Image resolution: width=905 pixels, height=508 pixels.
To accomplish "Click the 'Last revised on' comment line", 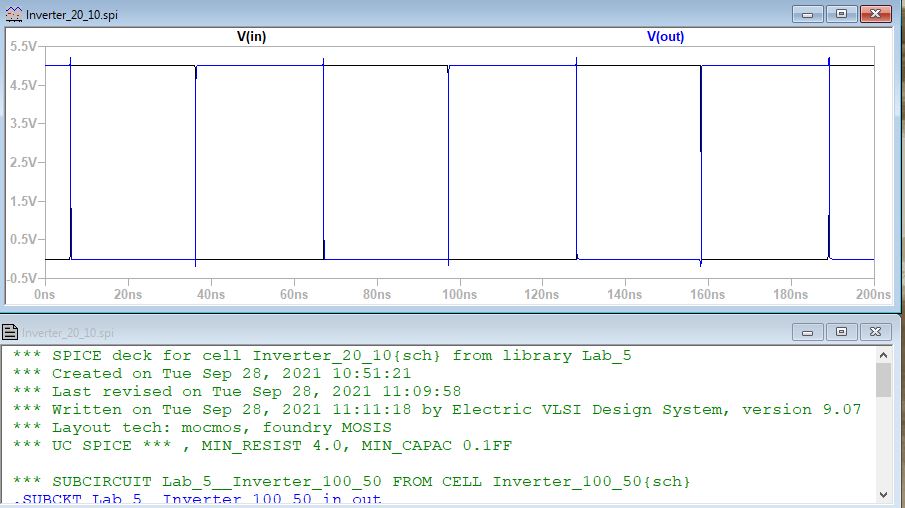I will pos(237,391).
